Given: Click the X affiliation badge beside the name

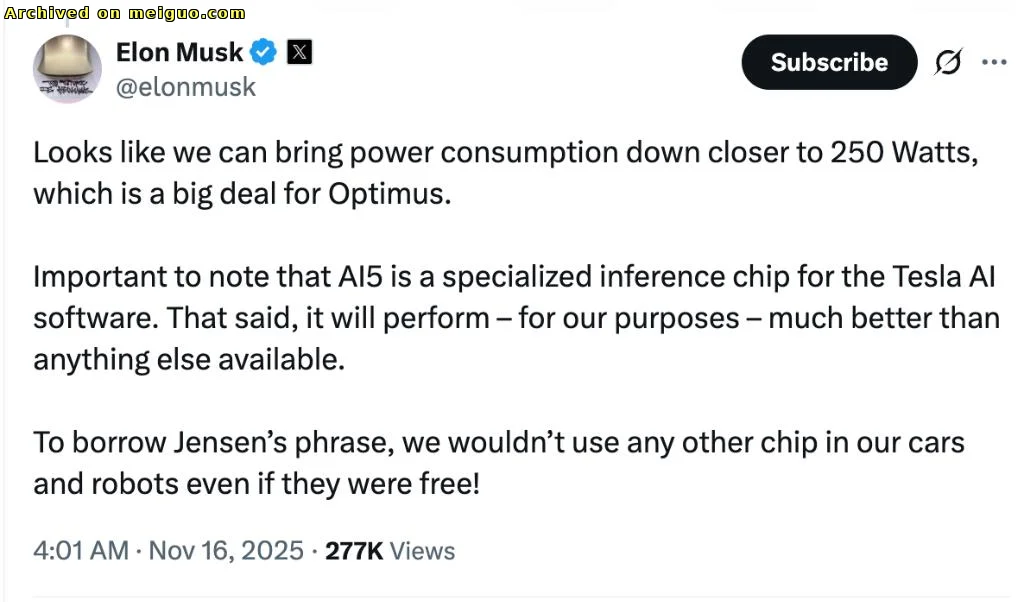Looking at the screenshot, I should click(299, 52).
